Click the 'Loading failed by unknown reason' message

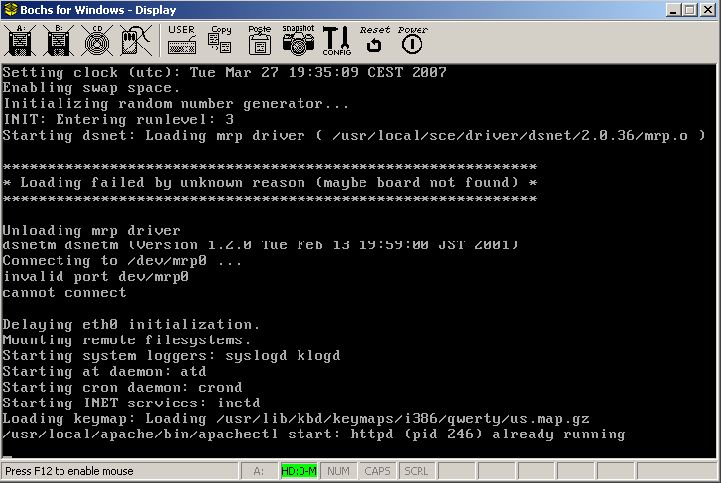269,183
